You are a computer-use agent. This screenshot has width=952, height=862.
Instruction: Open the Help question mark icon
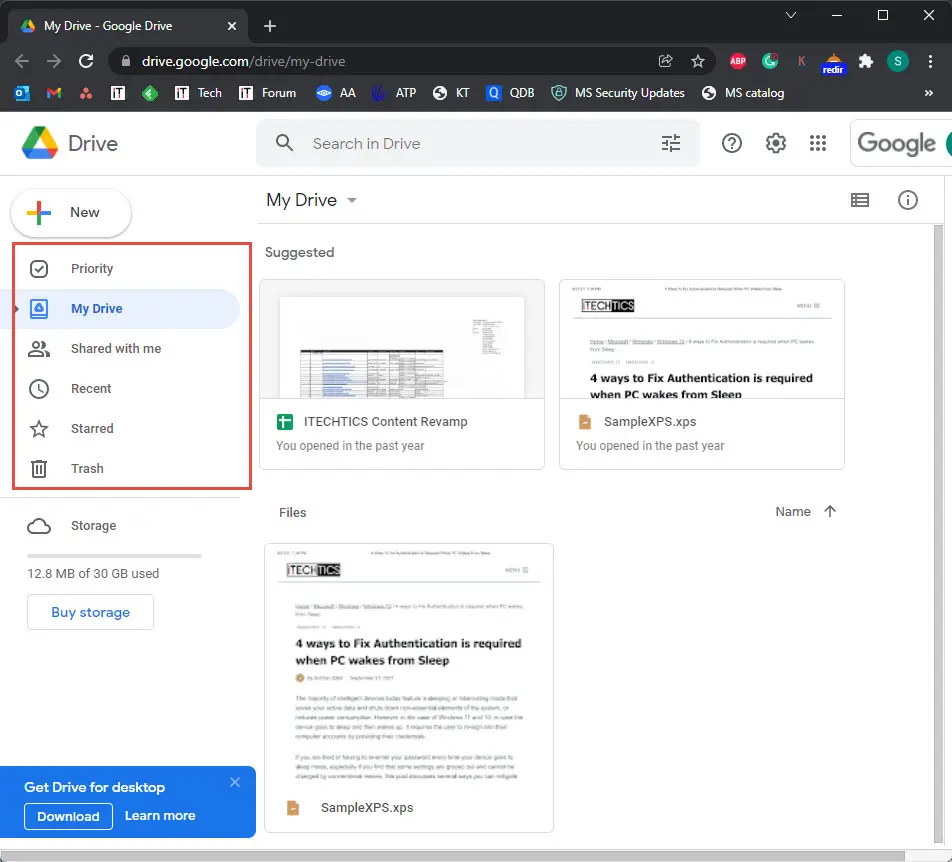pos(732,144)
